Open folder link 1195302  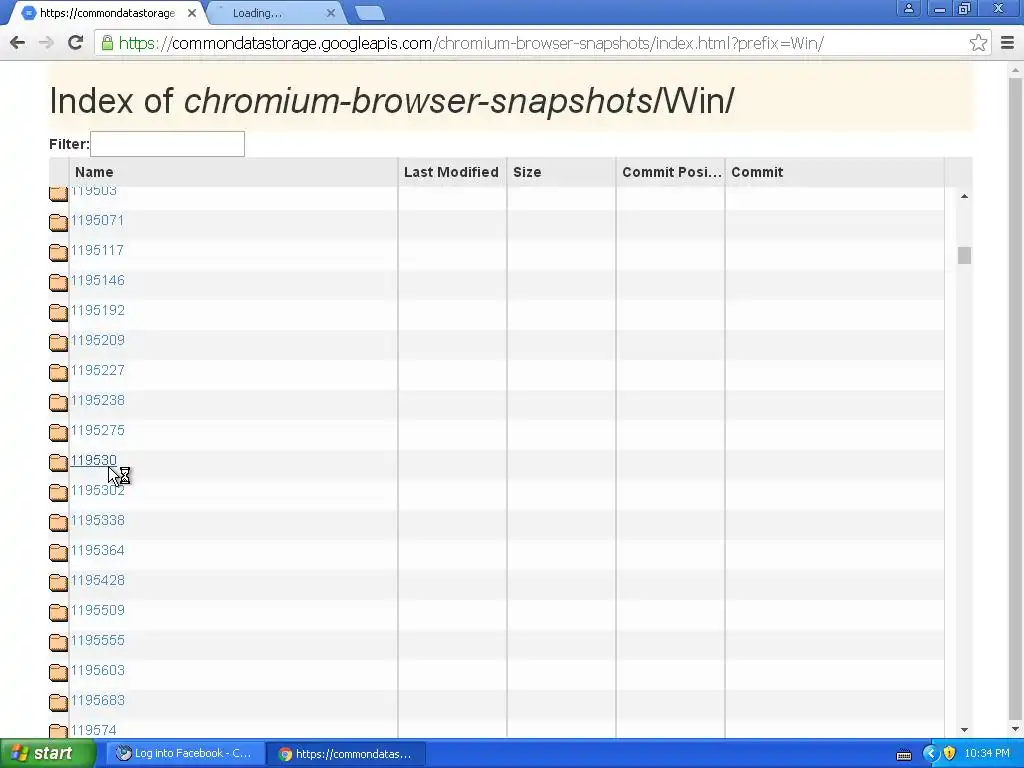97,490
